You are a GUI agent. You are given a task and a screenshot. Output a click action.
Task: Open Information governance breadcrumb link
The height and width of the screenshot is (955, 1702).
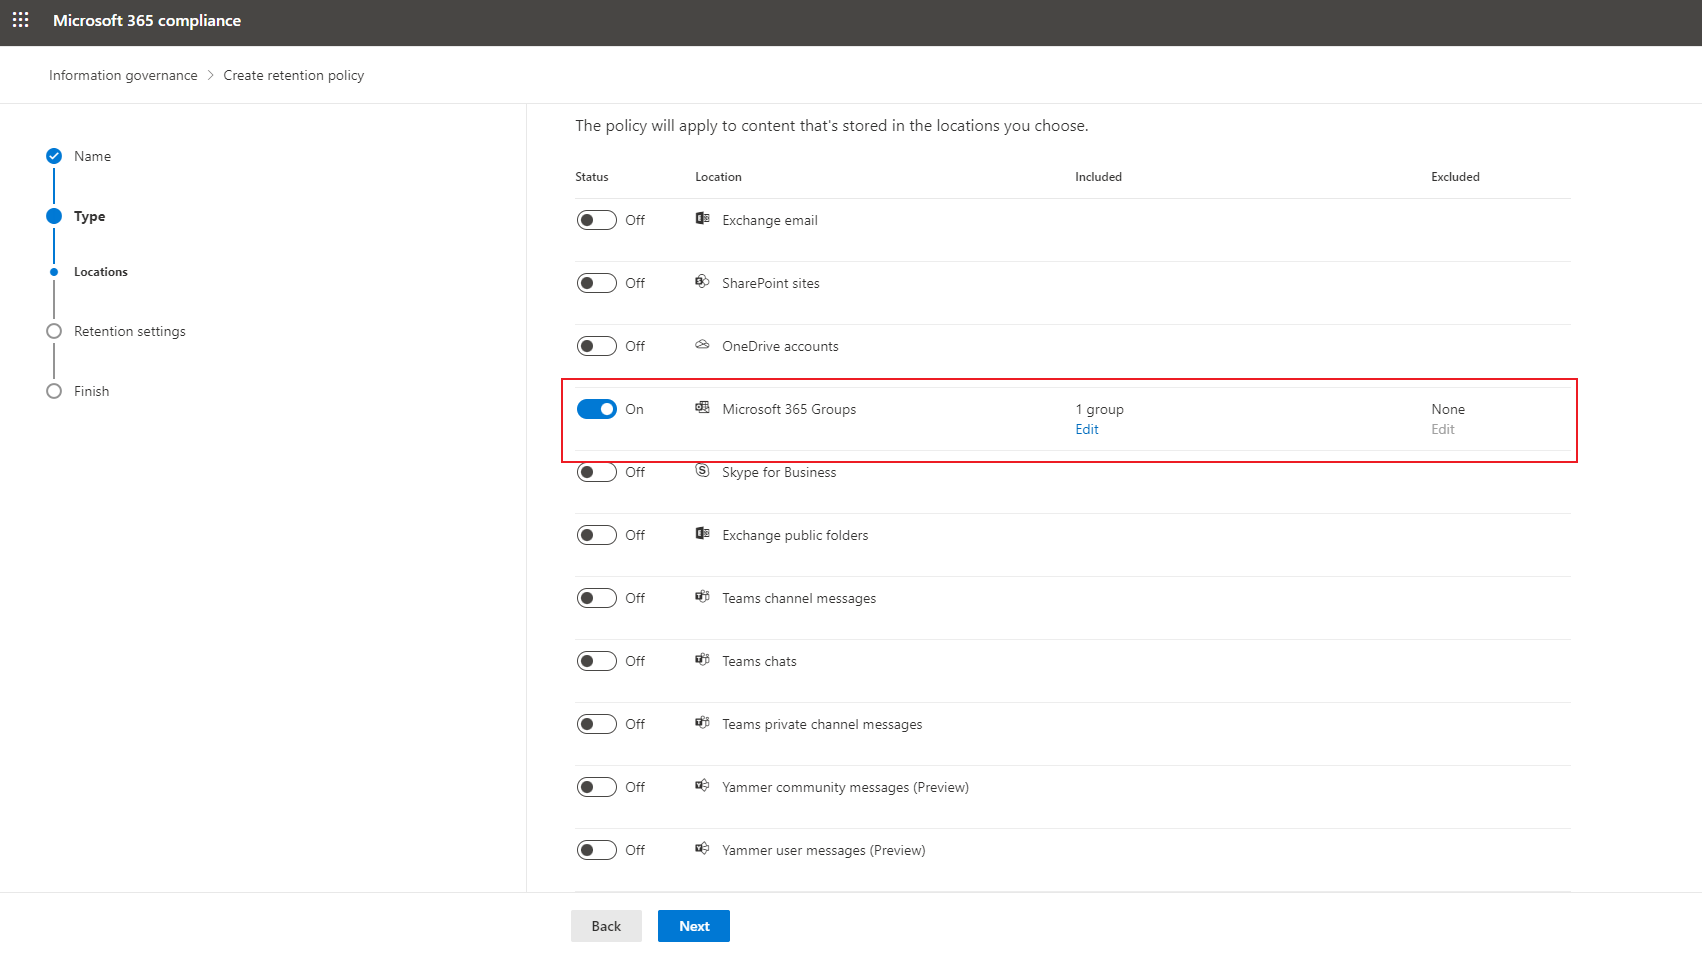[123, 75]
